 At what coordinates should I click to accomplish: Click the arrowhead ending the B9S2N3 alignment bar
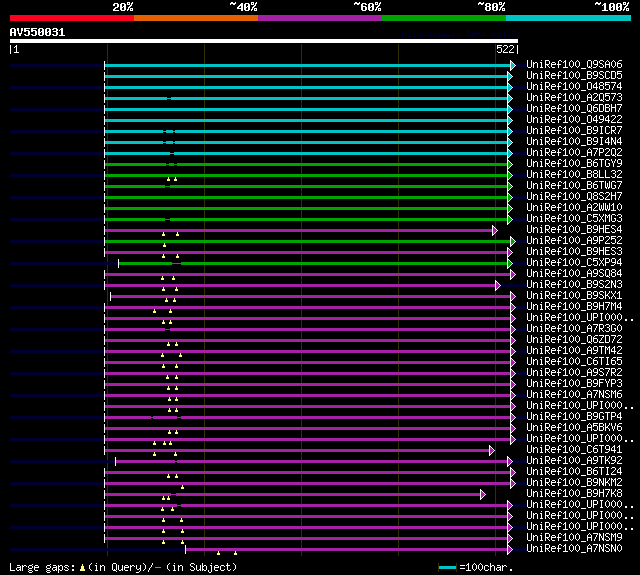point(498,286)
